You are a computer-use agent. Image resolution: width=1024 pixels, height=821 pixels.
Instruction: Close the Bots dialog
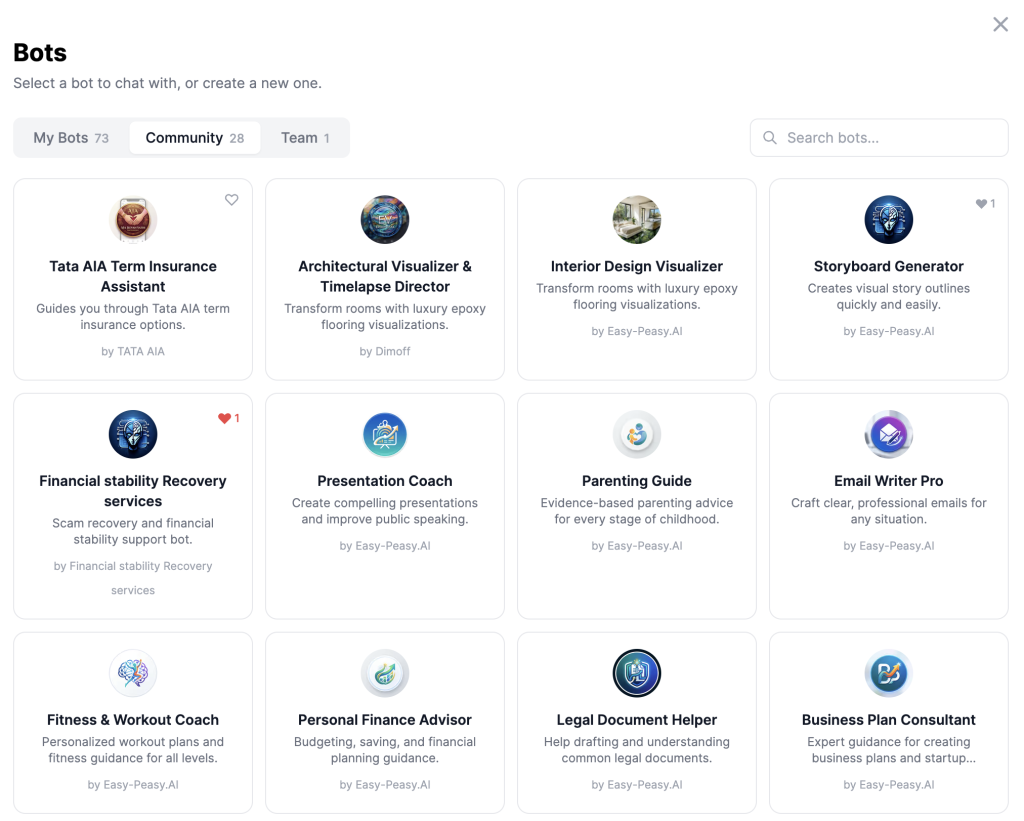point(1000,25)
